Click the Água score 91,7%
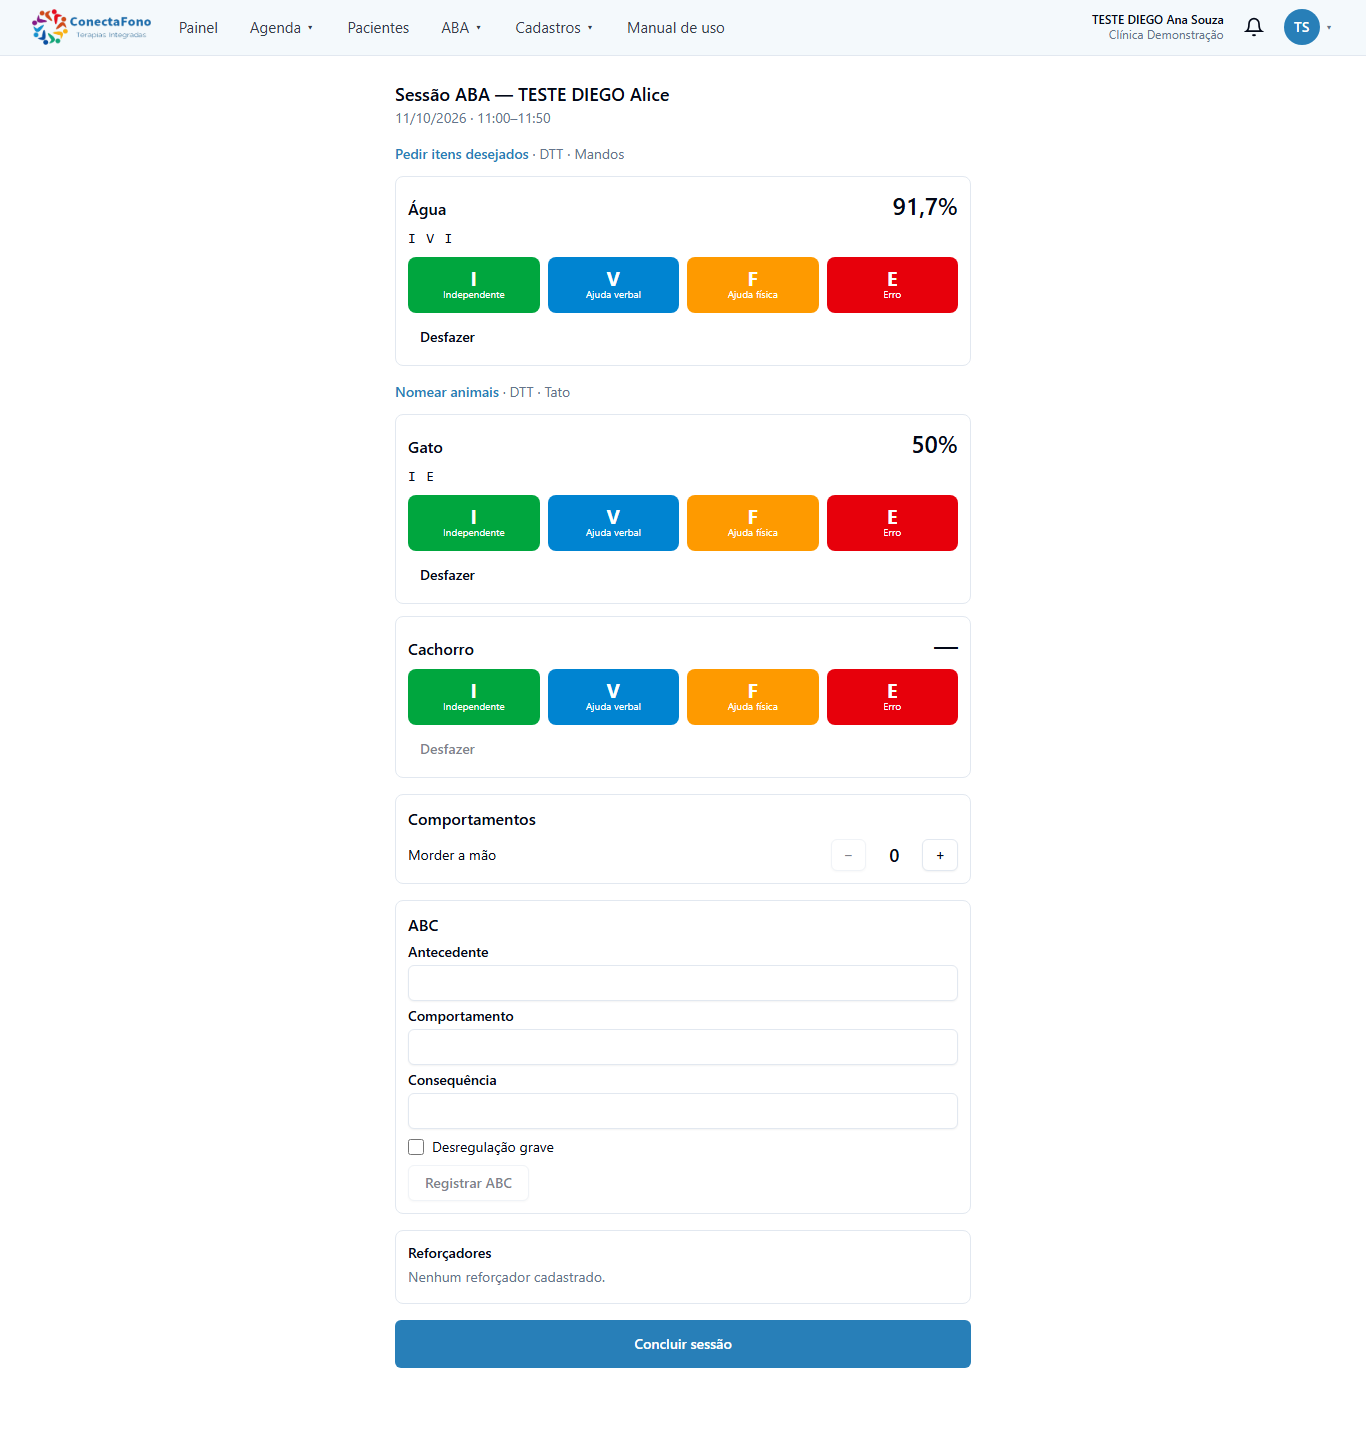 click(925, 207)
